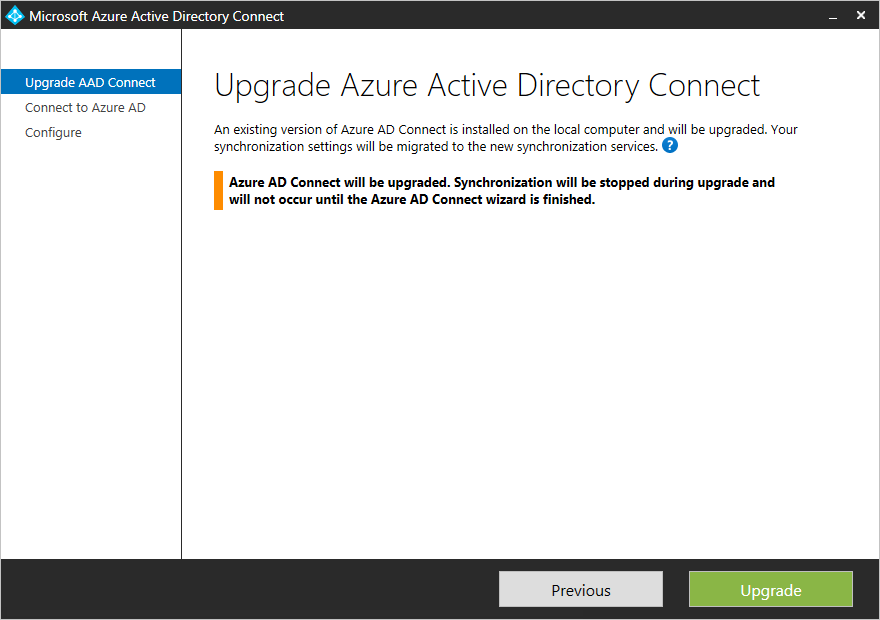Click the X icon to close the wizard
This screenshot has height=620, width=880.
pyautogui.click(x=861, y=15)
